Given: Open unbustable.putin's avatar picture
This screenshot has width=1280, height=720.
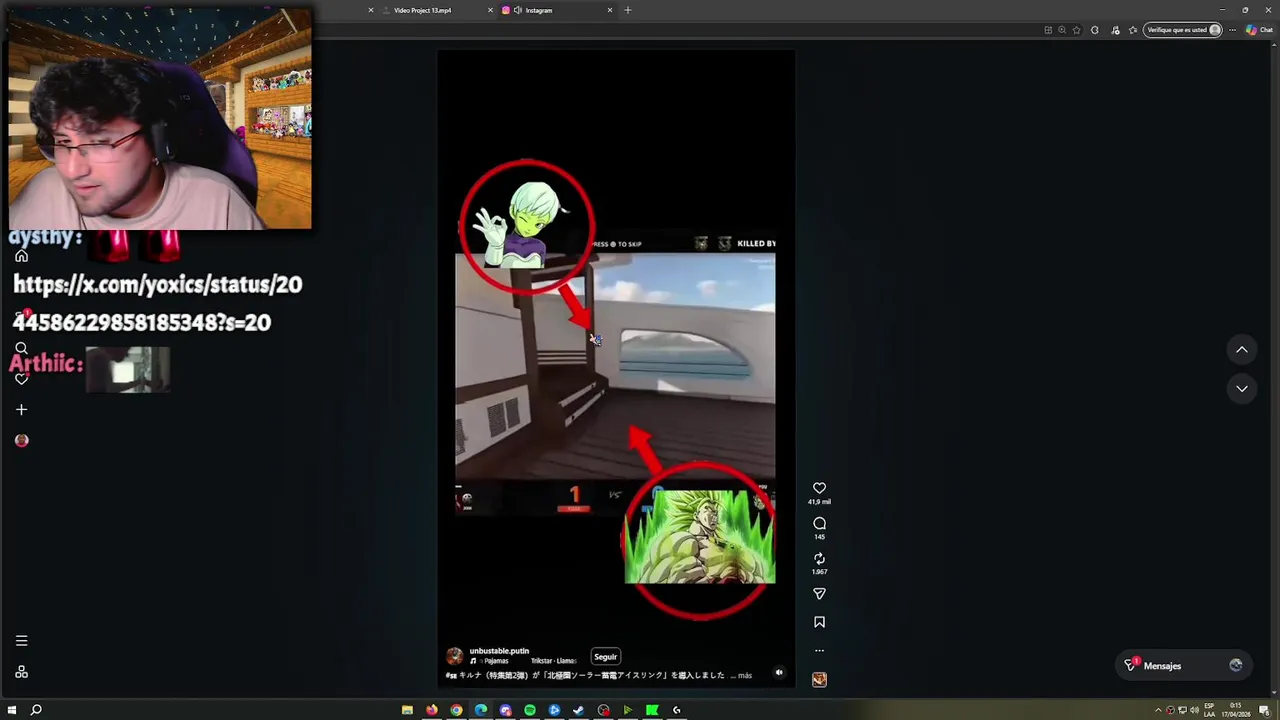Looking at the screenshot, I should [x=455, y=656].
